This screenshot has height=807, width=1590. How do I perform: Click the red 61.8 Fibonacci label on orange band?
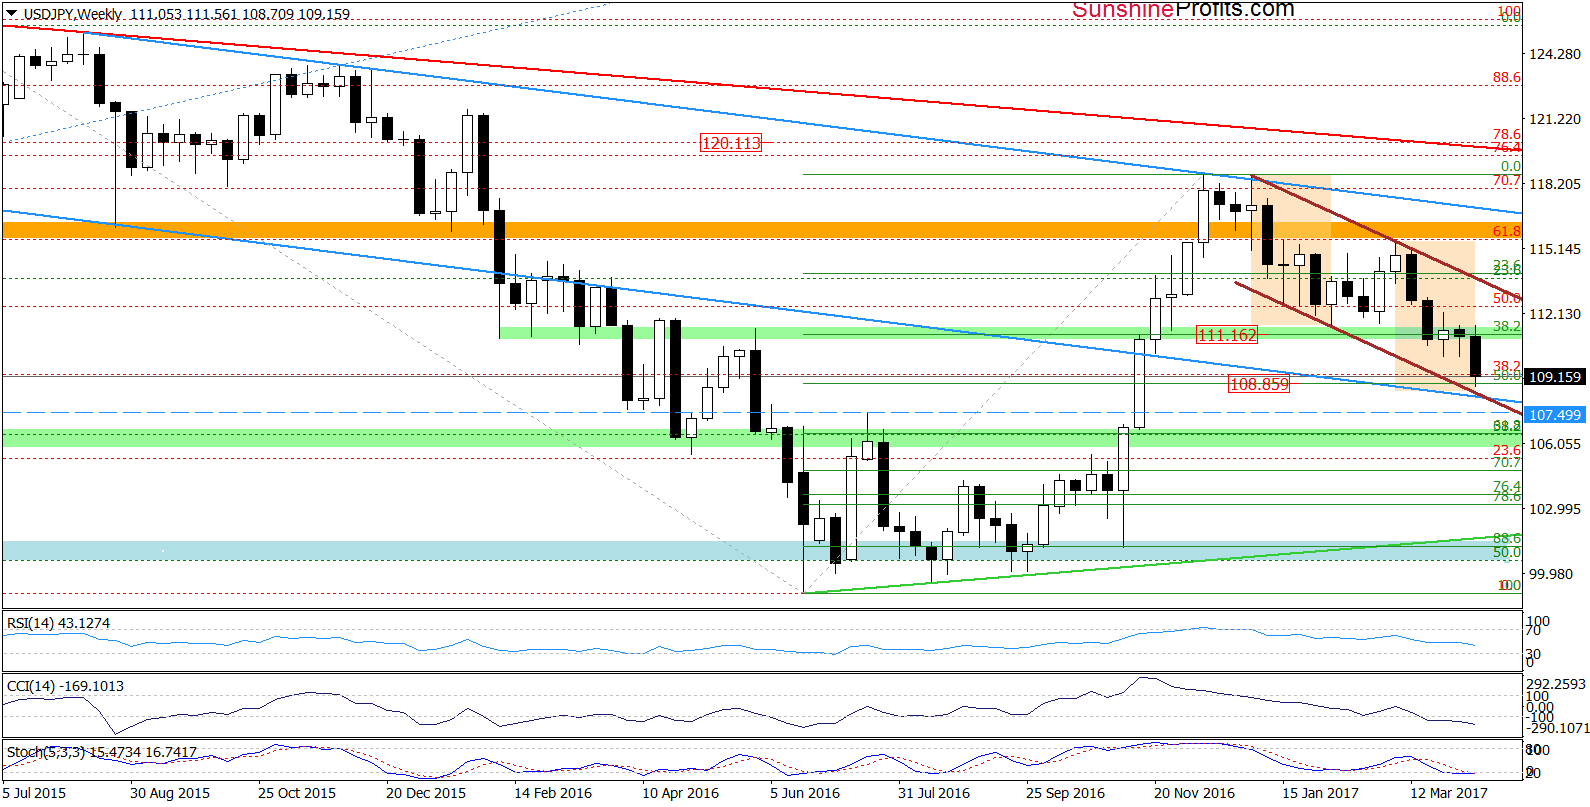(1506, 231)
